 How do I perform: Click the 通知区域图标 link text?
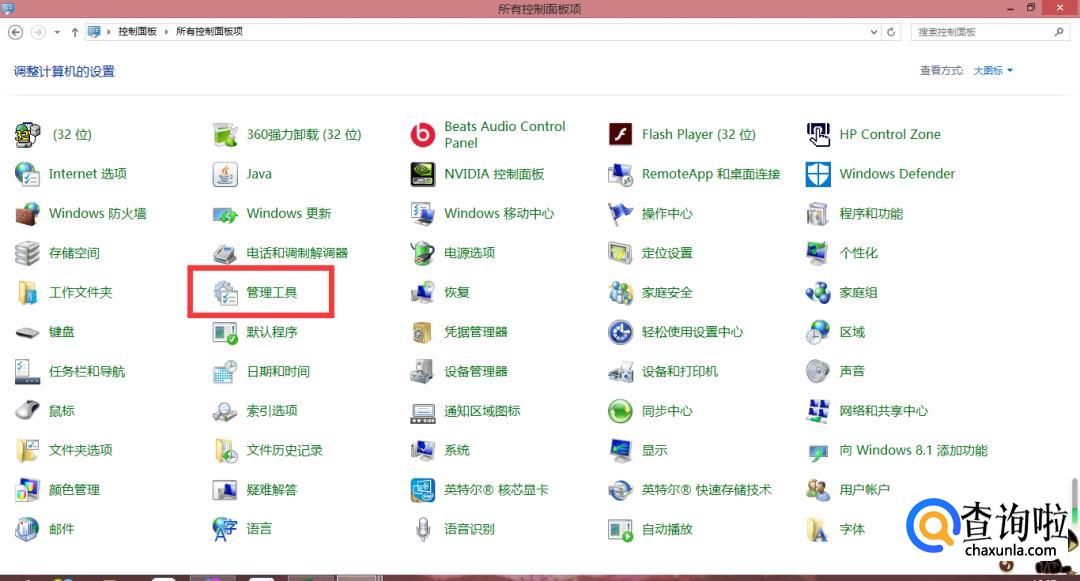[x=482, y=411]
